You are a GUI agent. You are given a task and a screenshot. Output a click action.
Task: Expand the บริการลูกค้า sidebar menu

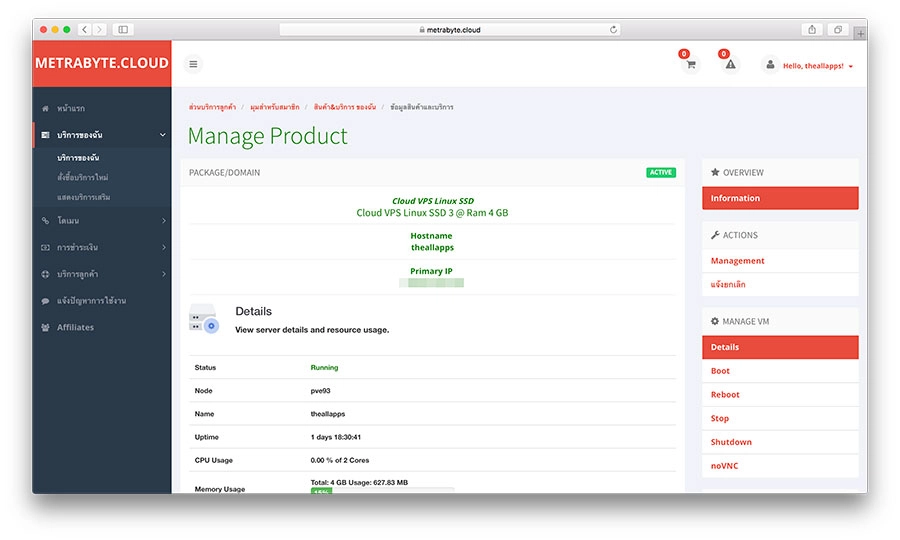pyautogui.click(x=101, y=274)
